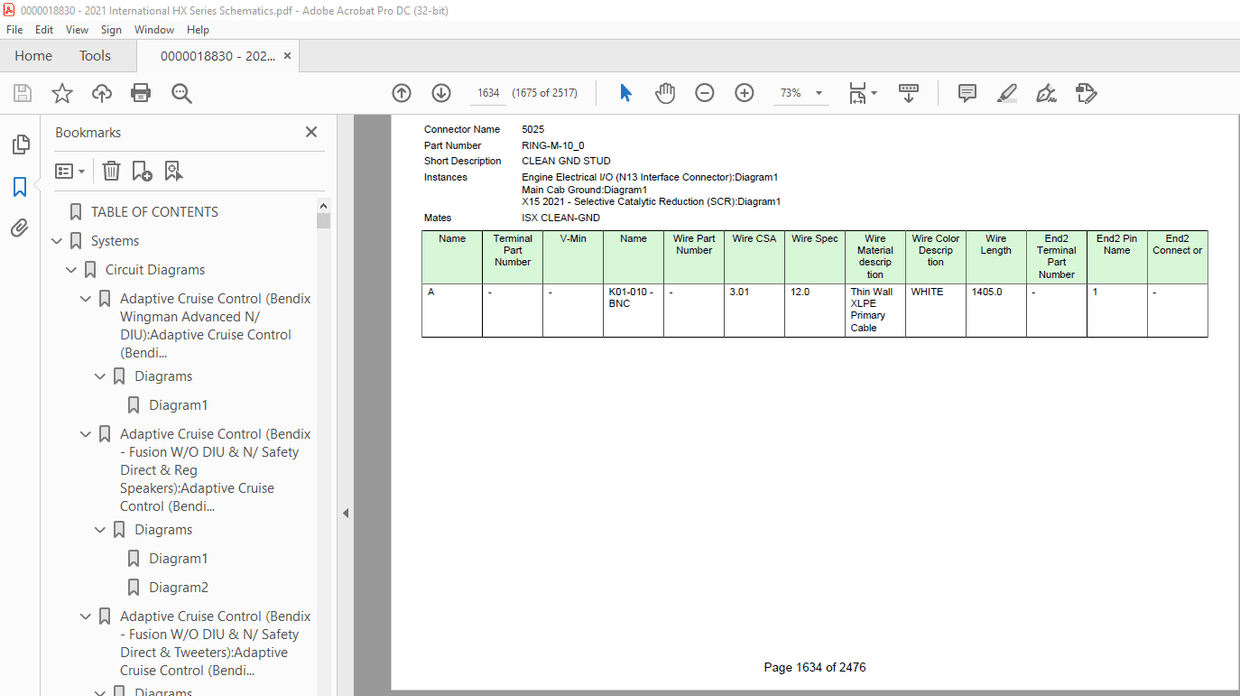The height and width of the screenshot is (696, 1240).
Task: Click the Zoom out minus icon
Action: click(705, 93)
